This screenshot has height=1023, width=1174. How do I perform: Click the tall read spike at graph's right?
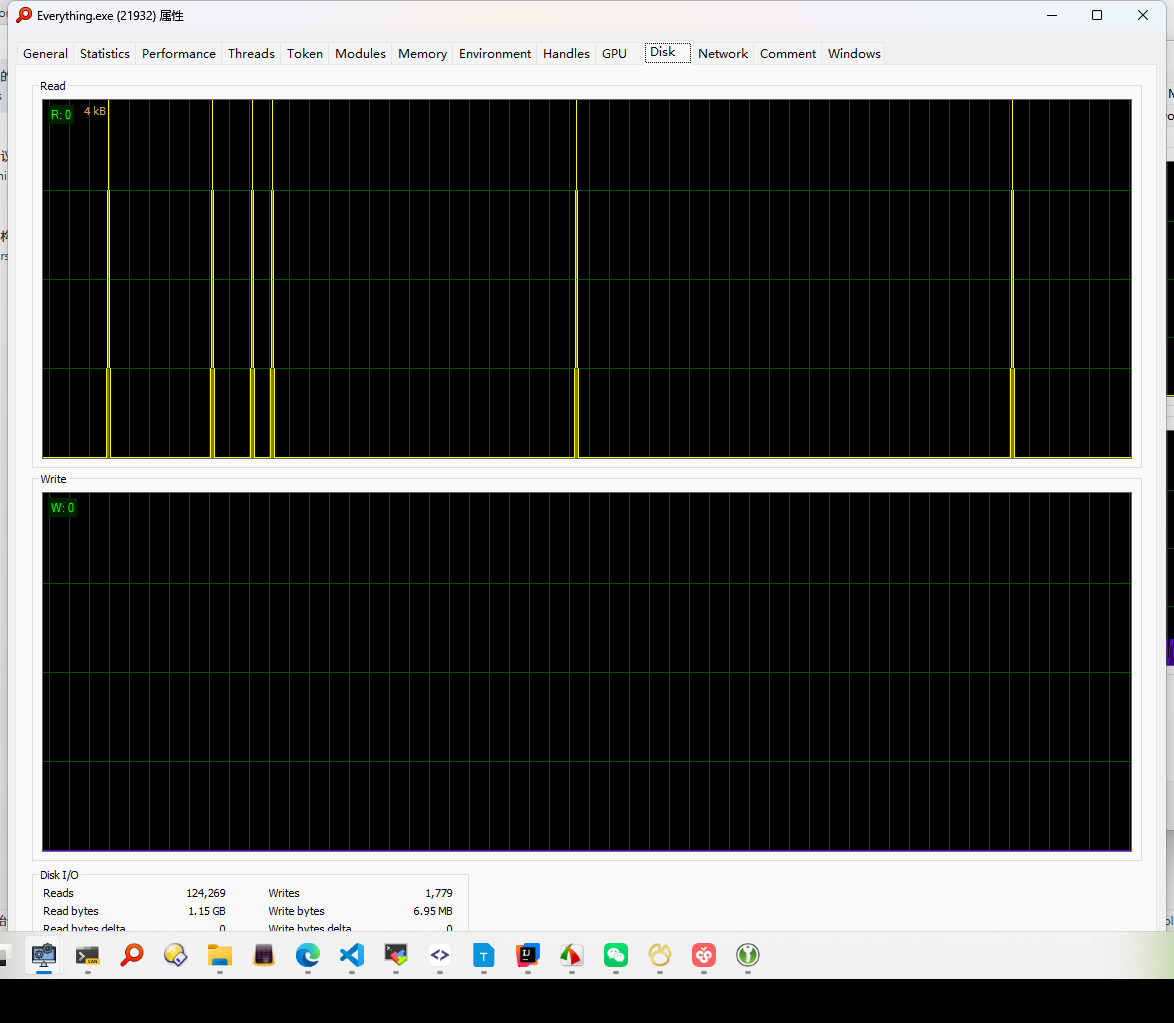(x=1012, y=280)
